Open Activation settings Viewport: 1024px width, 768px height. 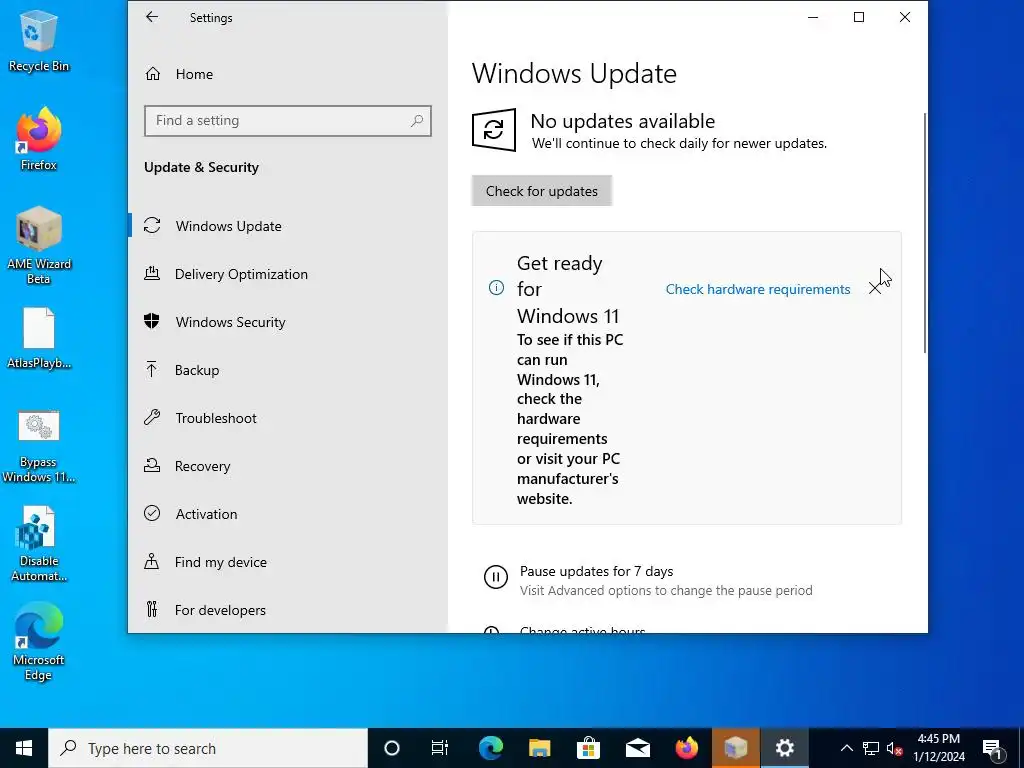tap(287, 514)
